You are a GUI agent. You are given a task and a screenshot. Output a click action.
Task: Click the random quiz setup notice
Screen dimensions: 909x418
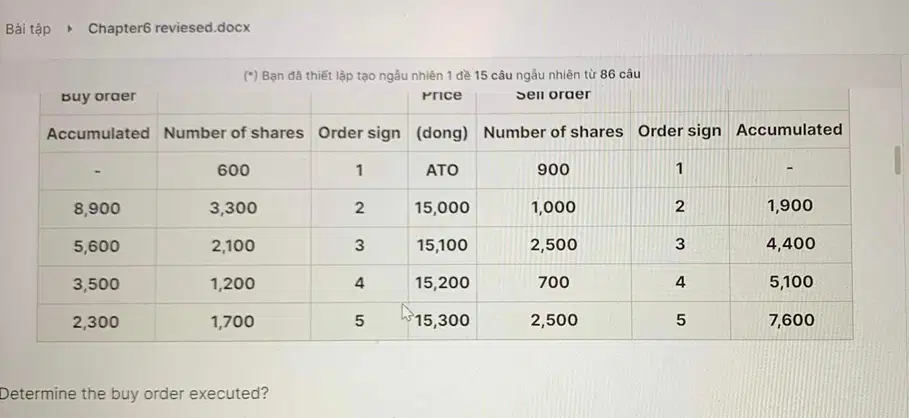click(x=442, y=75)
